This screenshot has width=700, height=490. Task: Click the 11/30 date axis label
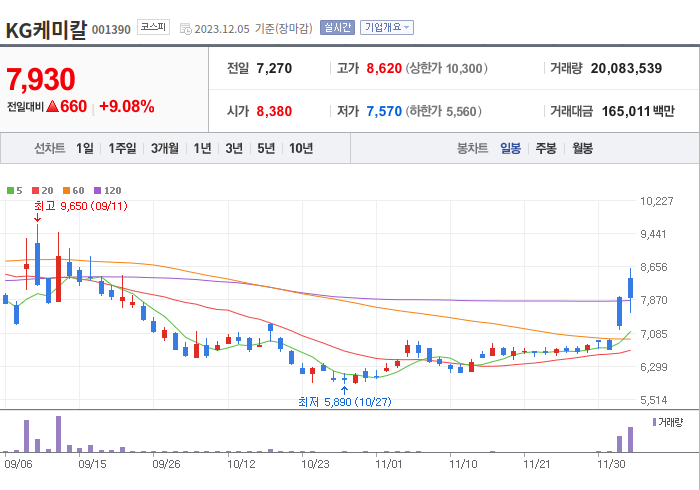(611, 464)
